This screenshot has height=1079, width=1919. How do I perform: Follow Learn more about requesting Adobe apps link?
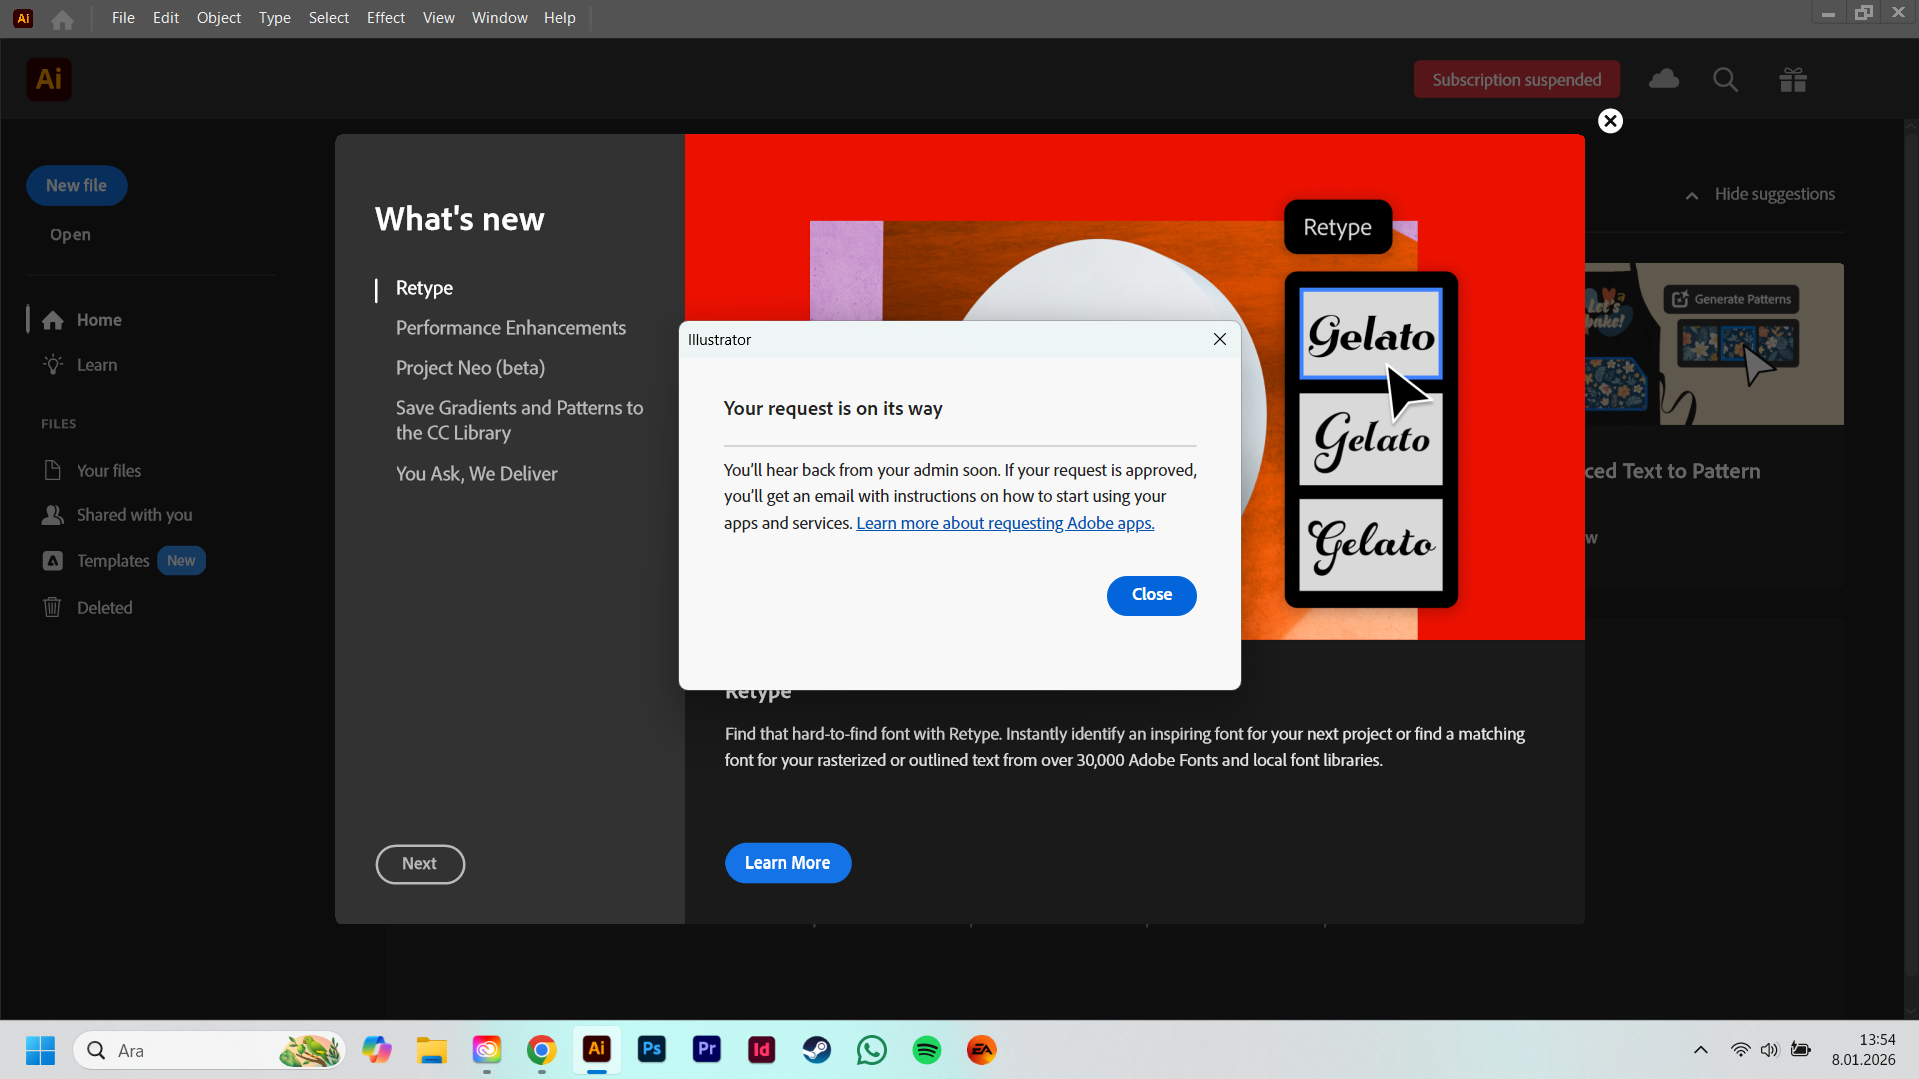[1005, 523]
